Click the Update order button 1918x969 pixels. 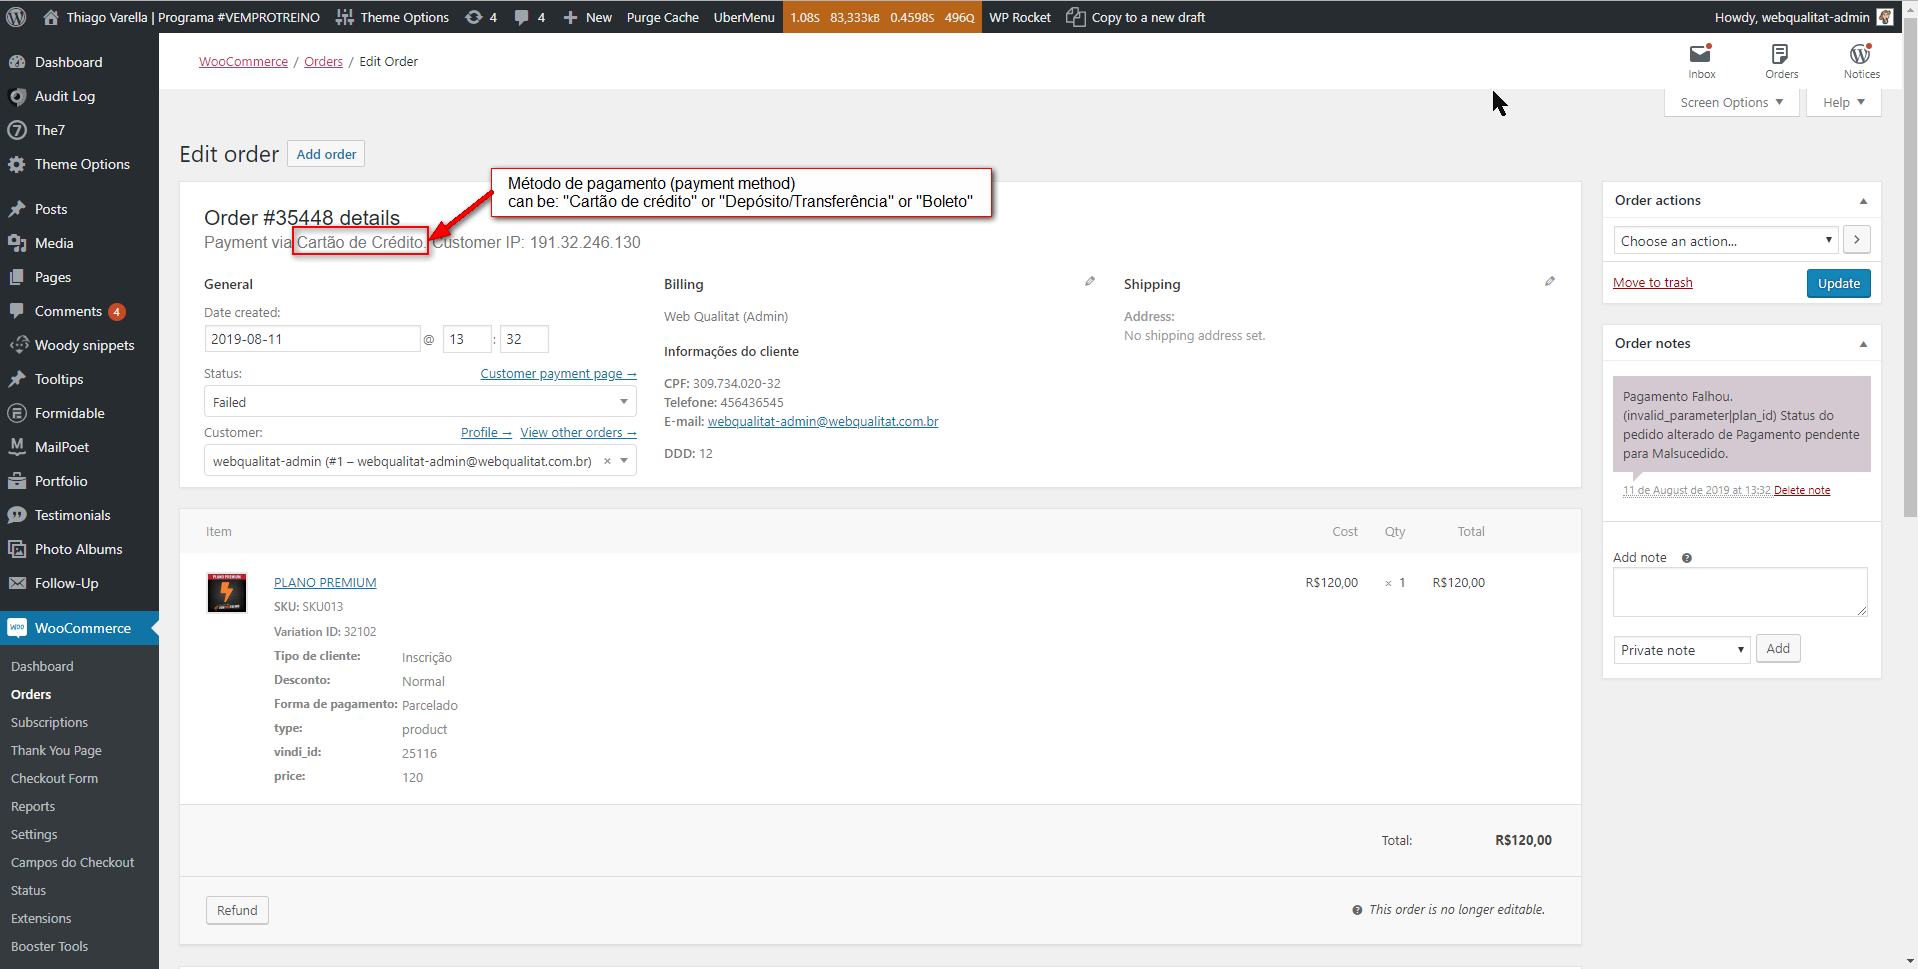coord(1839,283)
